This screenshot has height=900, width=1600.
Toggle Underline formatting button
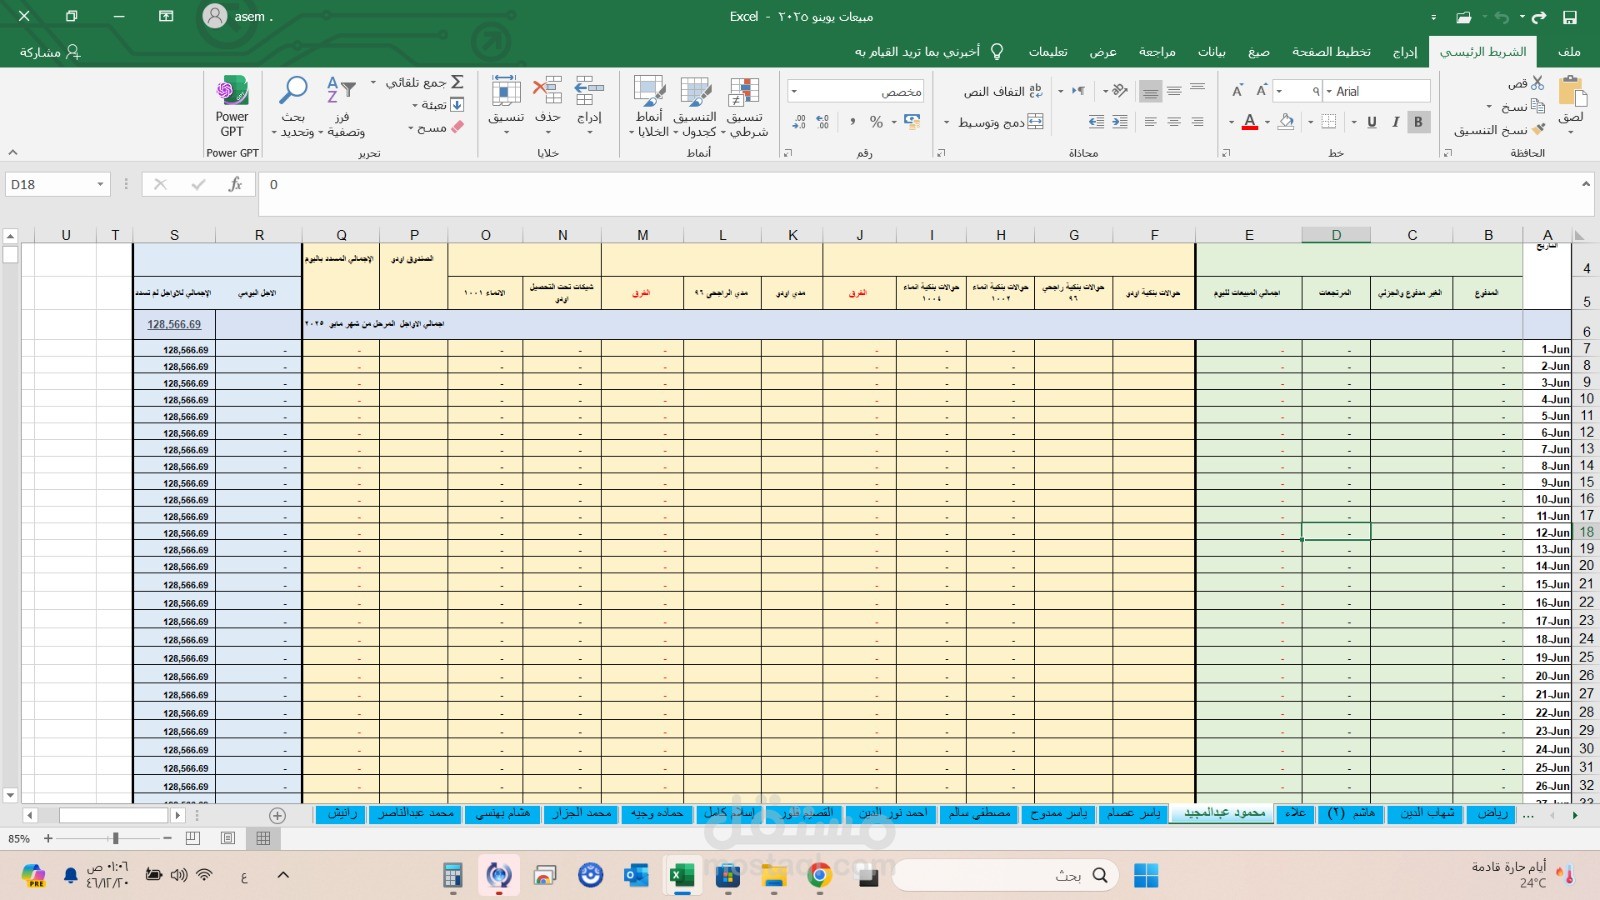(x=1372, y=122)
